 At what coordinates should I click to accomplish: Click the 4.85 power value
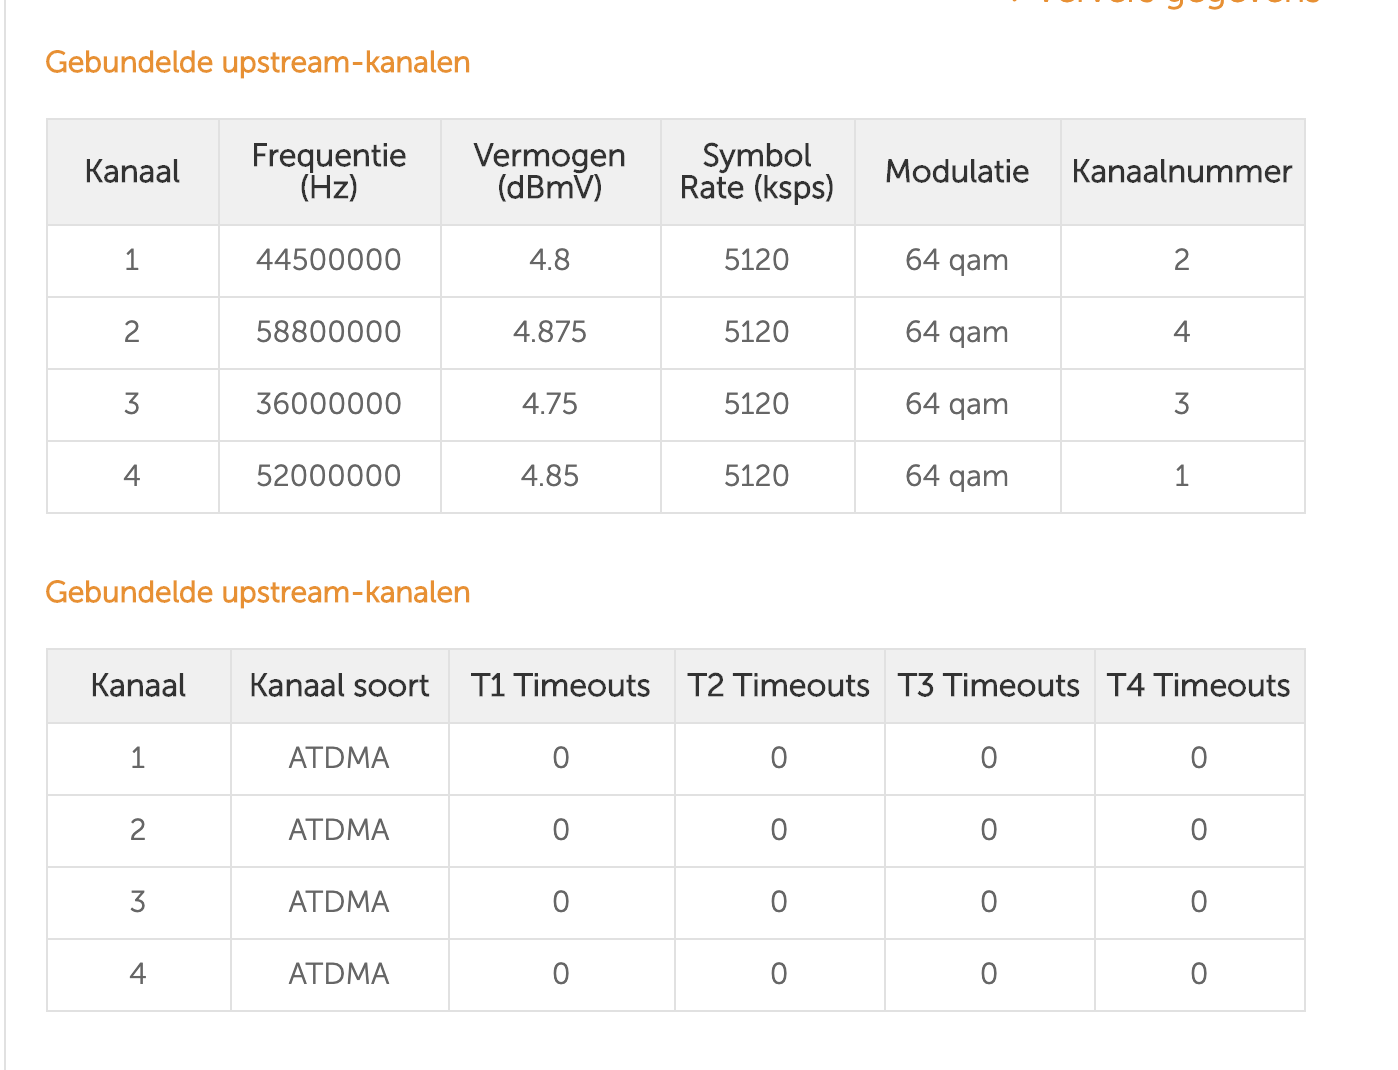[x=549, y=476]
